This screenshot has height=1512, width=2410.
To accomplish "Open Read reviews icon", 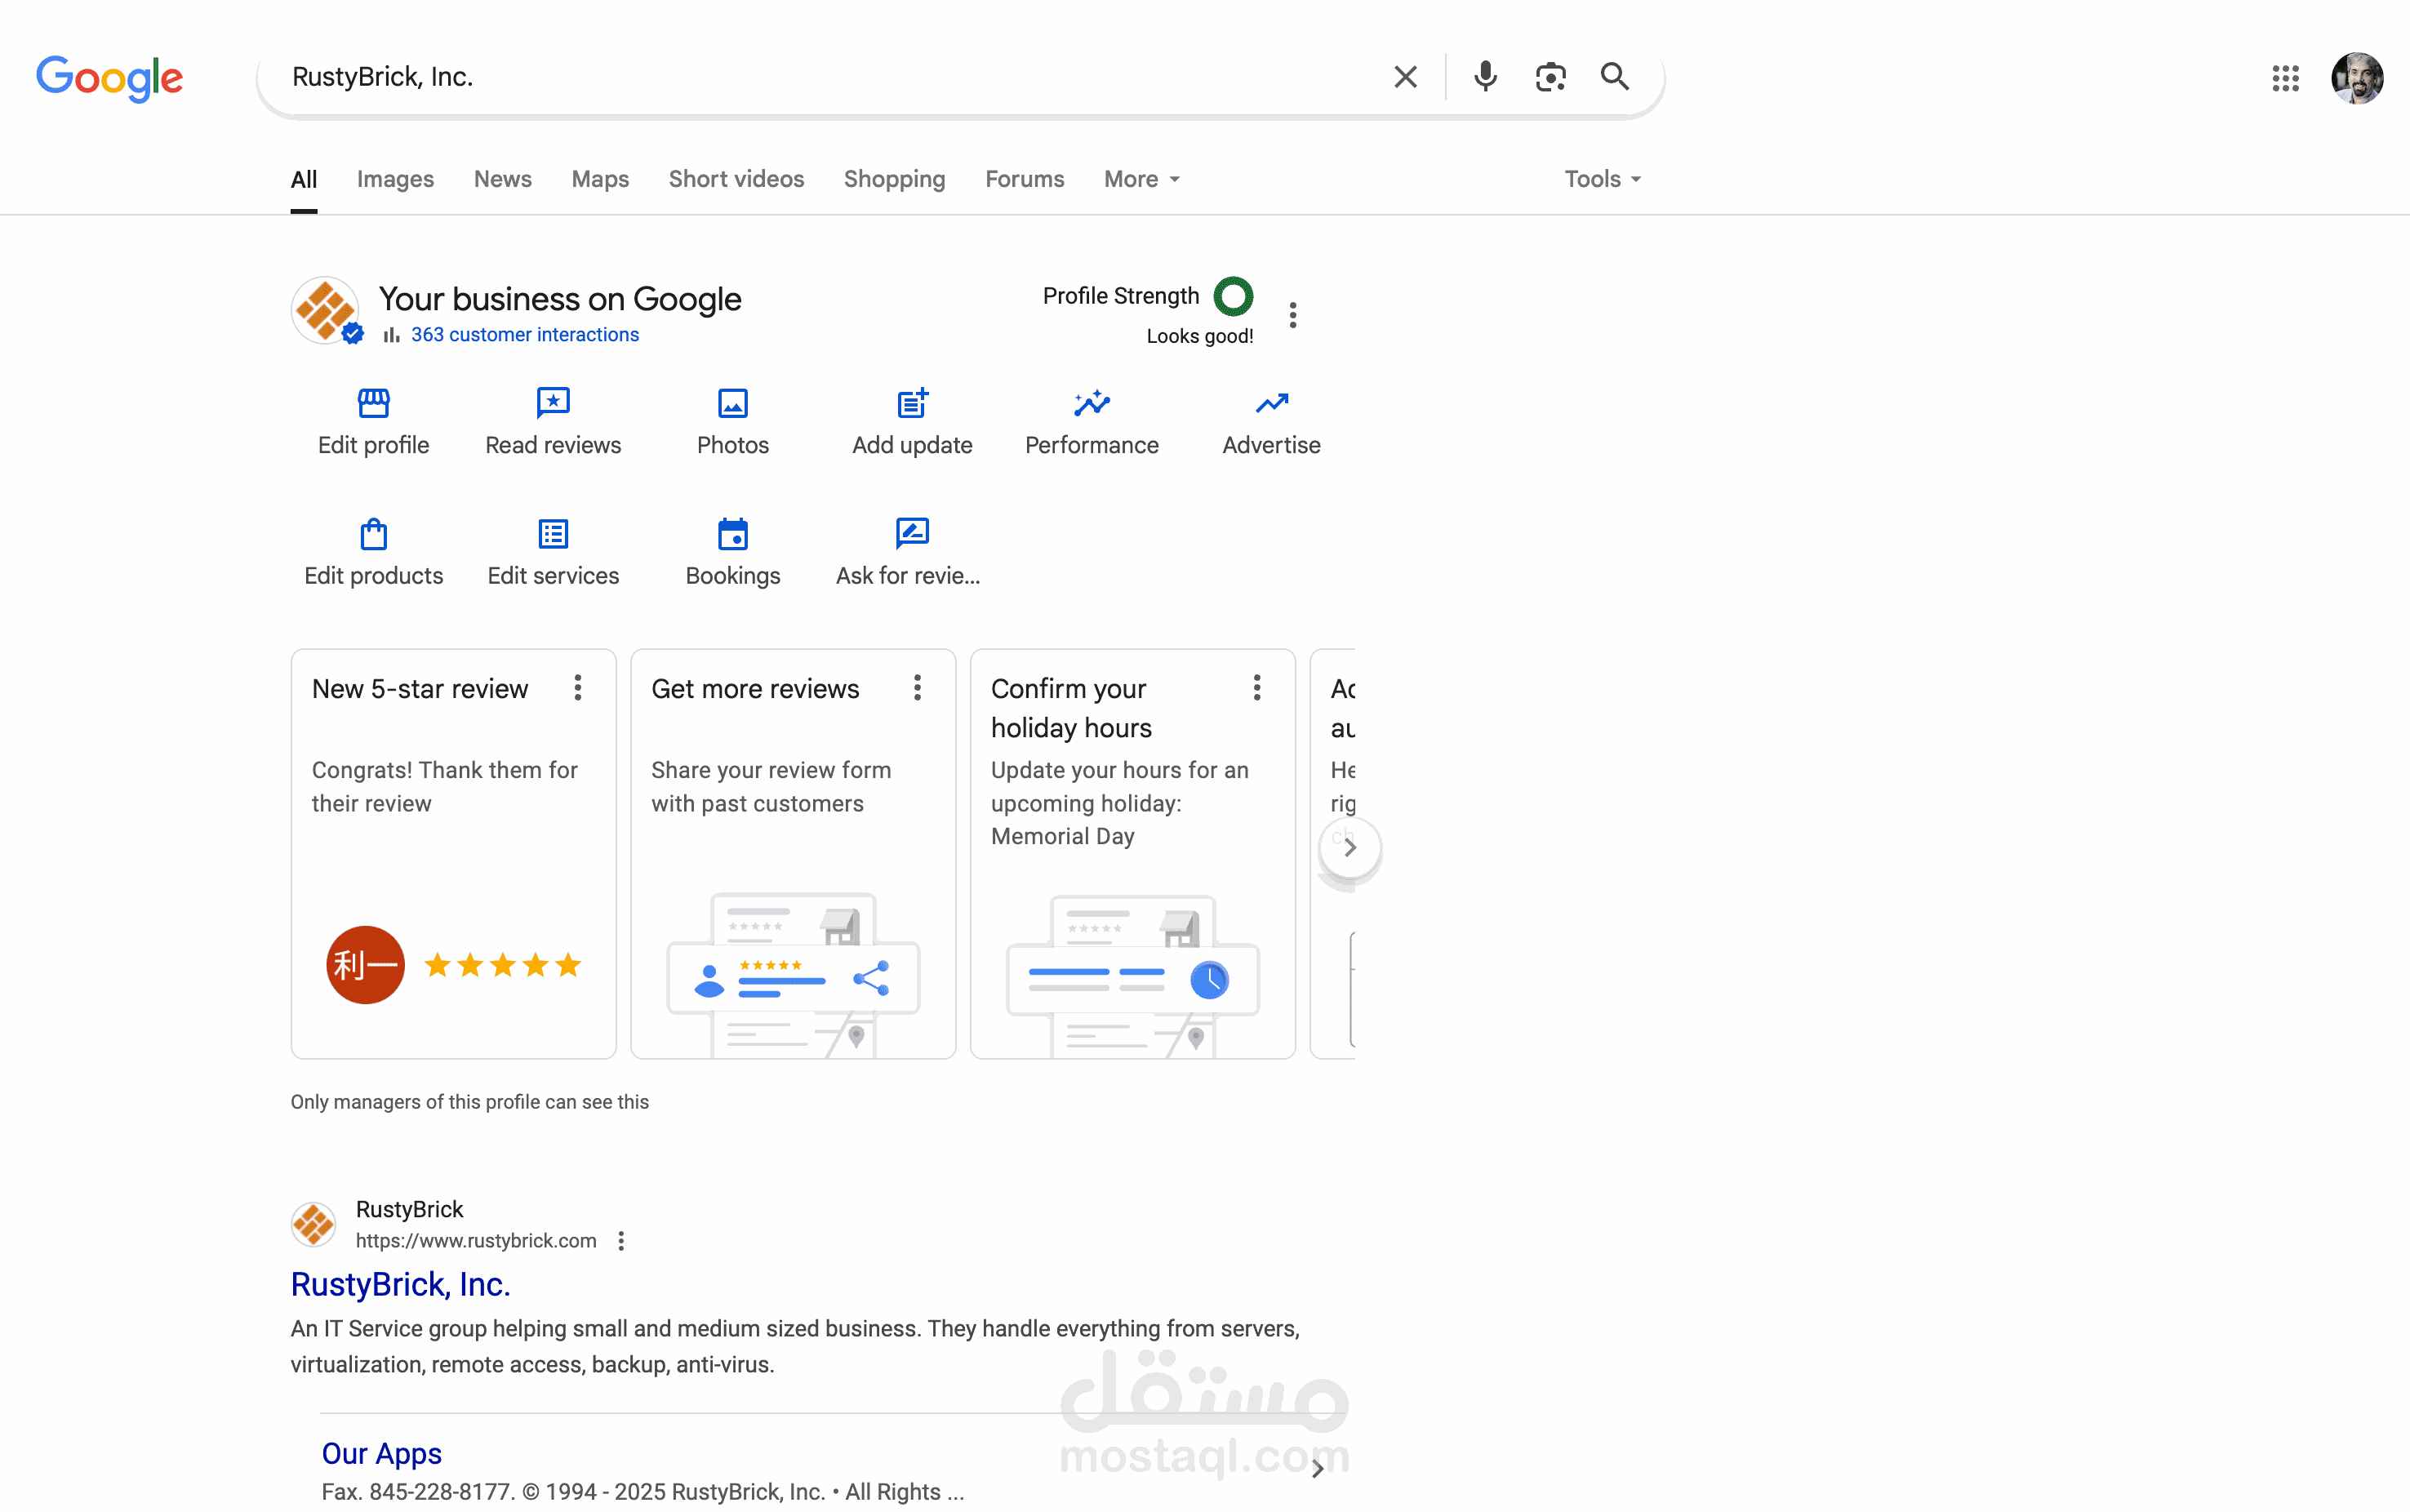I will pos(553,403).
